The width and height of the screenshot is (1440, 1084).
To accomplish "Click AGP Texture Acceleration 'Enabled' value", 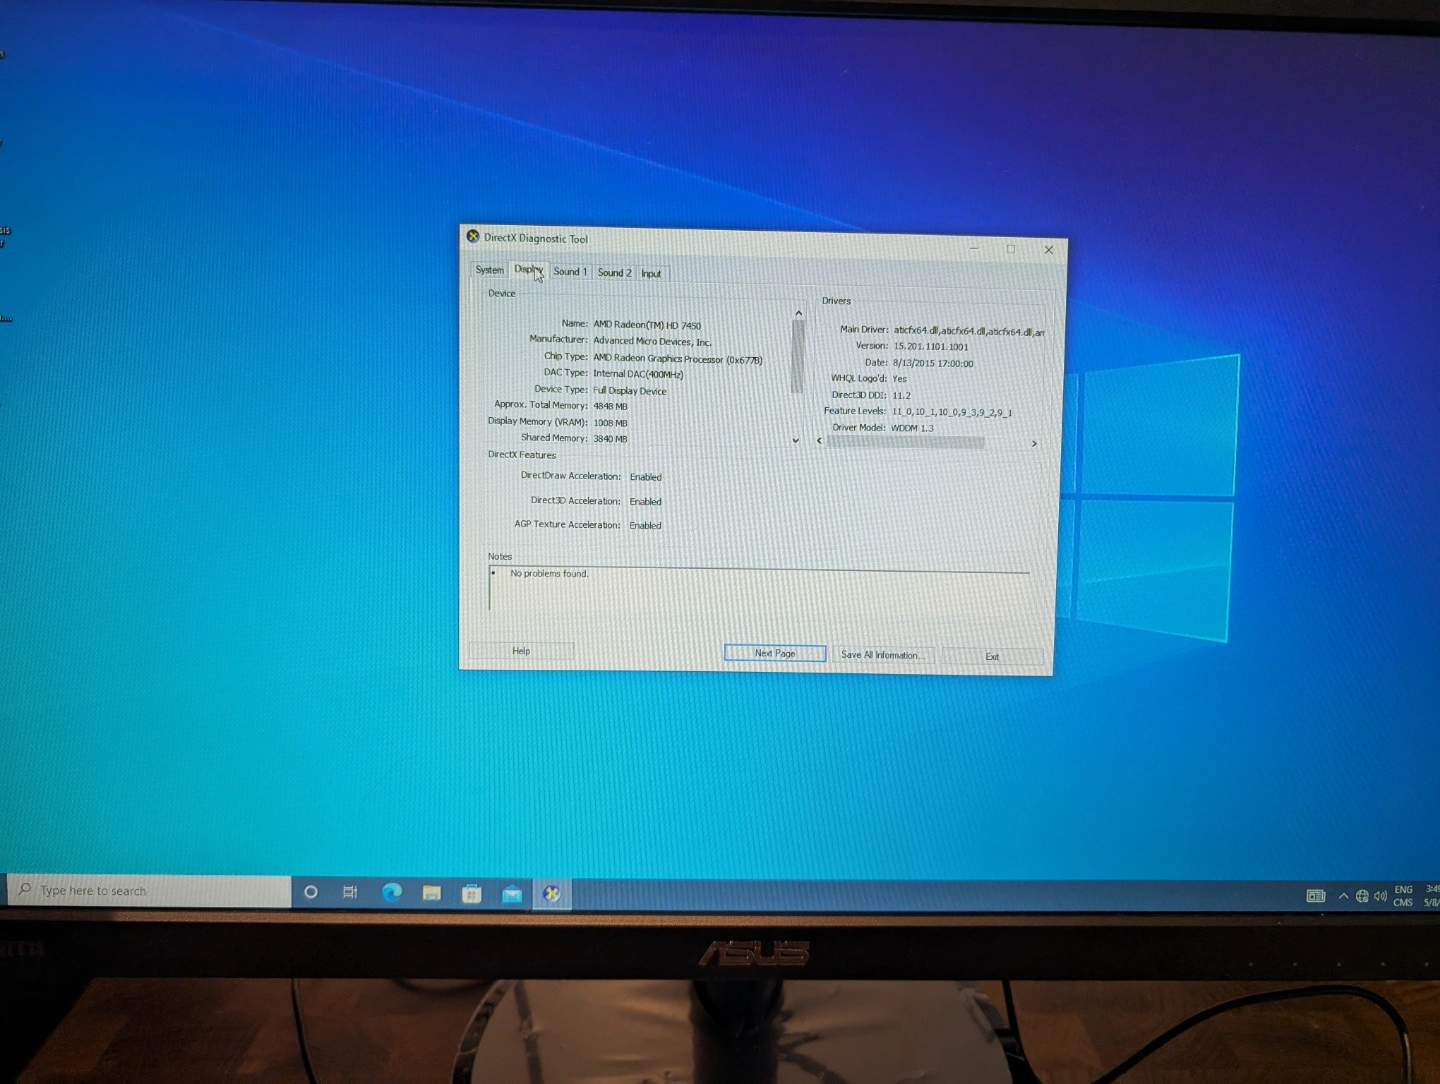I will coord(645,525).
